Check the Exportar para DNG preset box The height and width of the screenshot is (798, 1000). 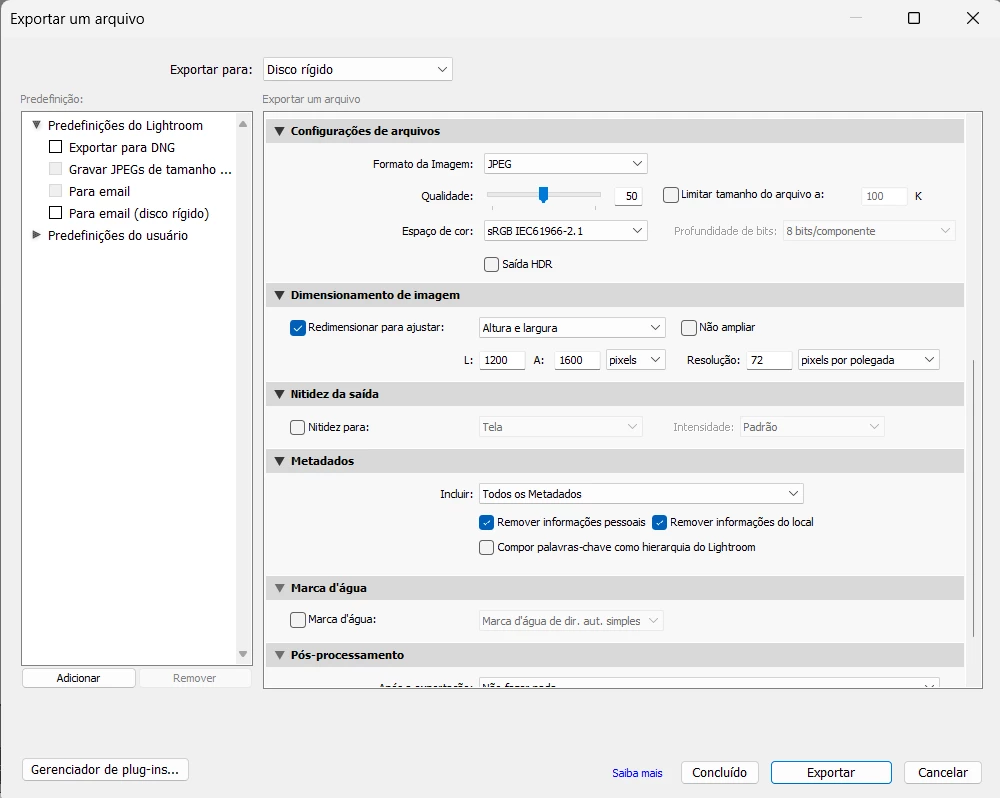55,147
